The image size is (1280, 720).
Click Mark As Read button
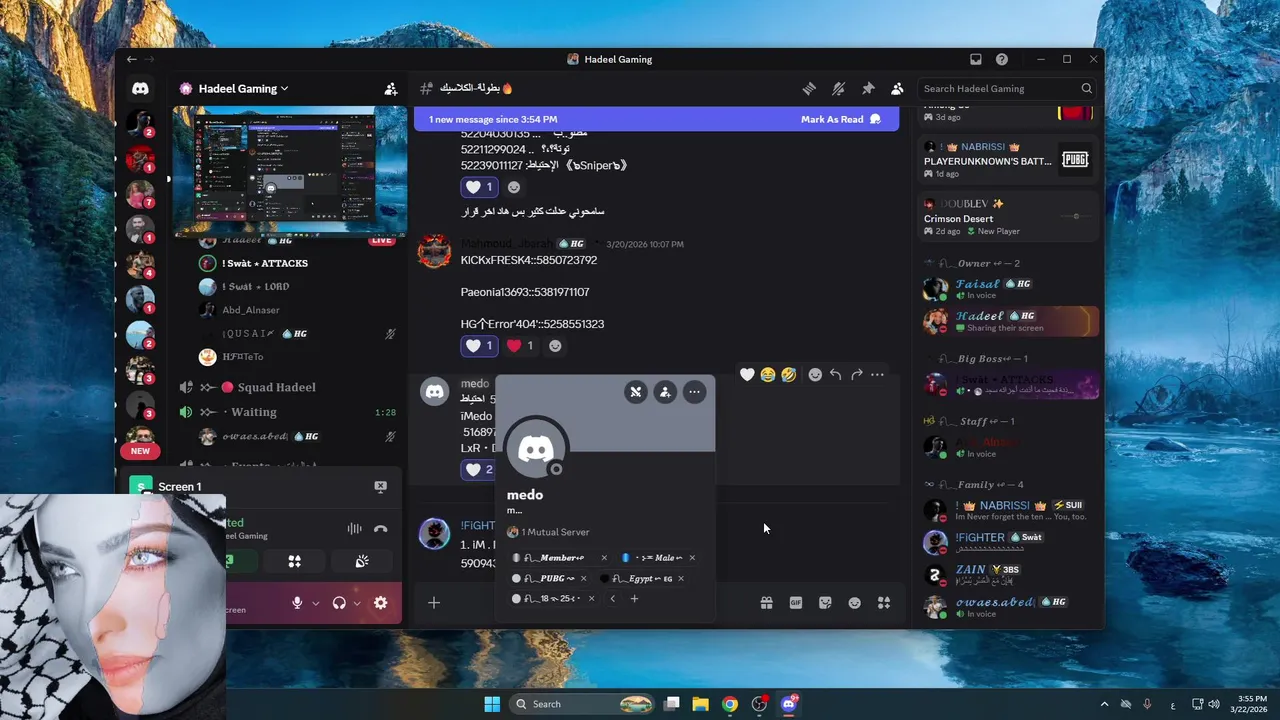click(841, 119)
